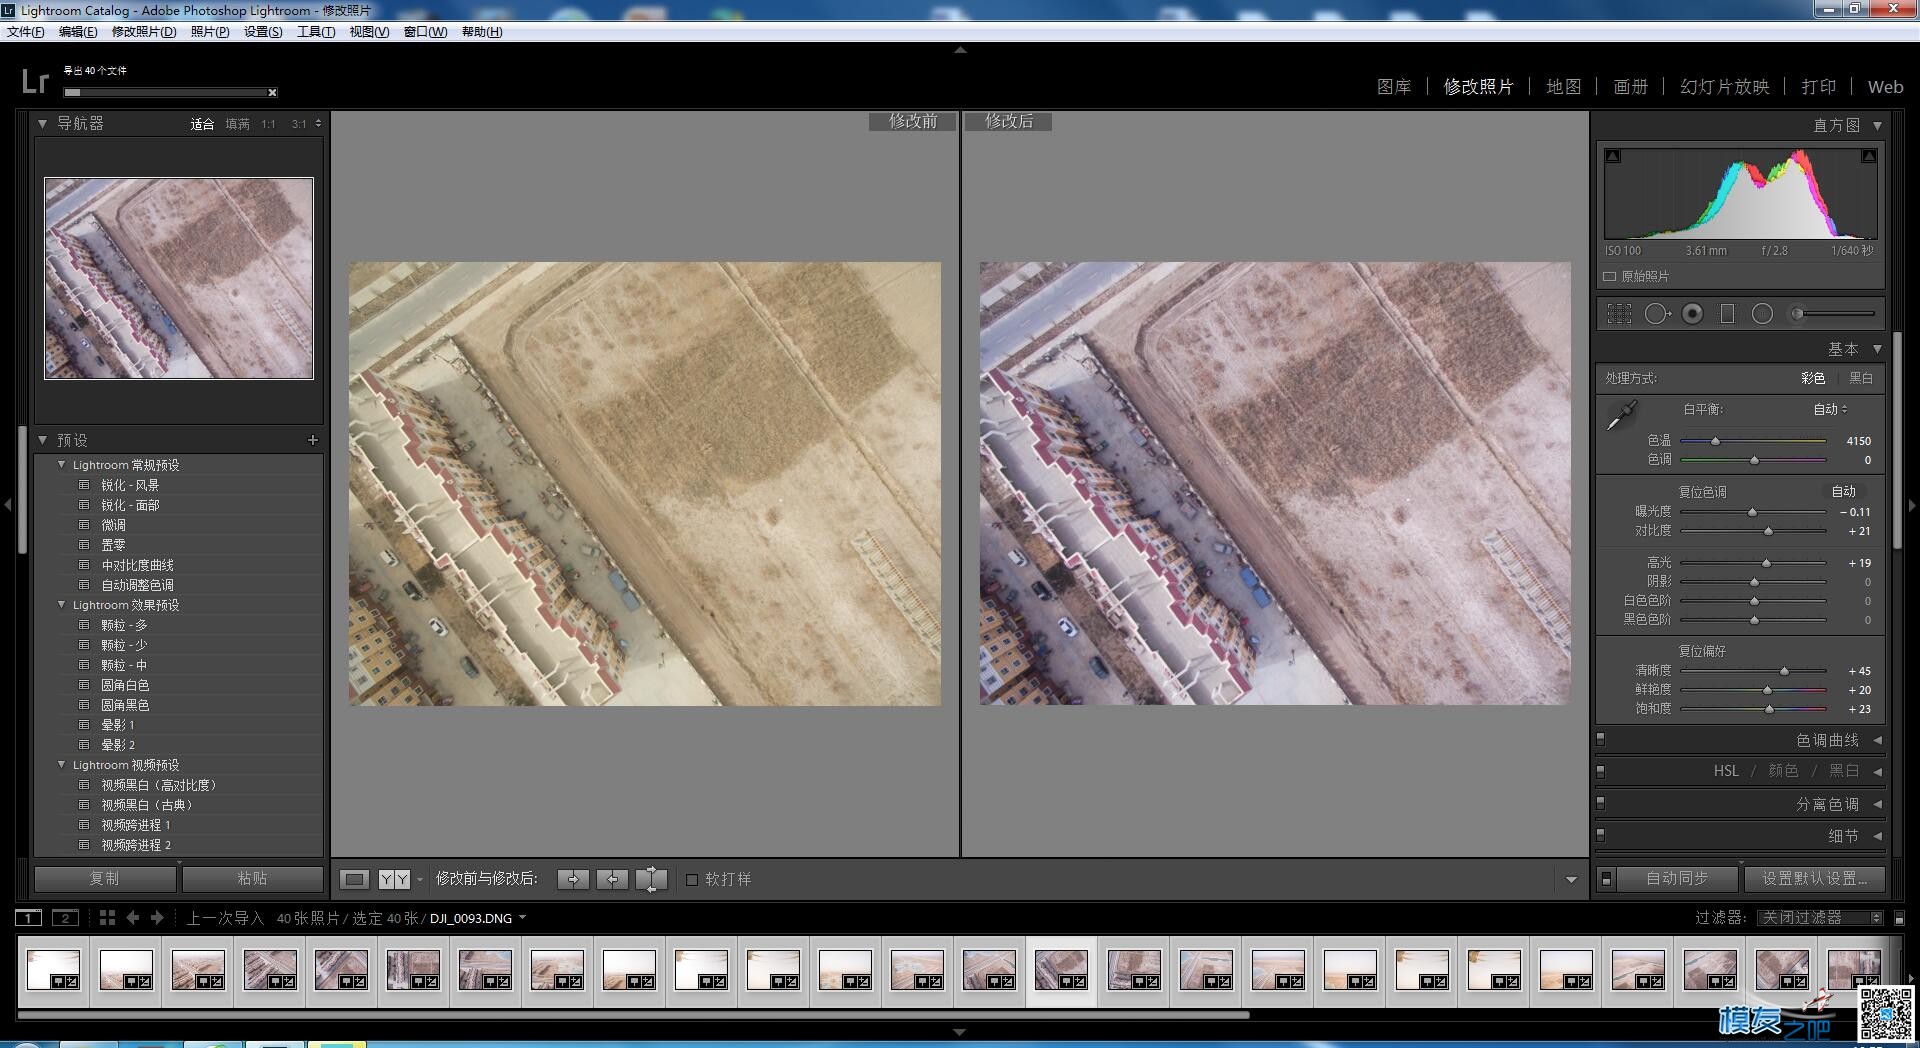Toggle highlight clipping indicator in histogram
The image size is (1920, 1048).
[1868, 156]
